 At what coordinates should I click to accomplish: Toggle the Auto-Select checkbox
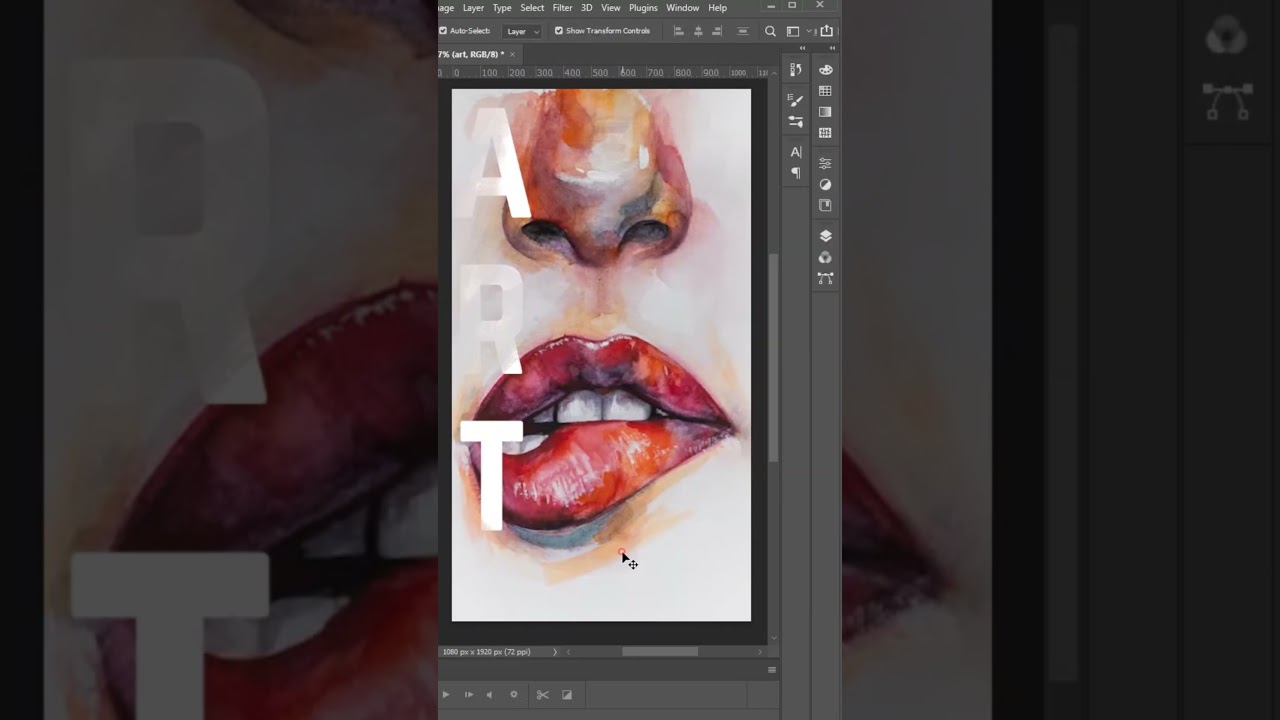tap(443, 31)
